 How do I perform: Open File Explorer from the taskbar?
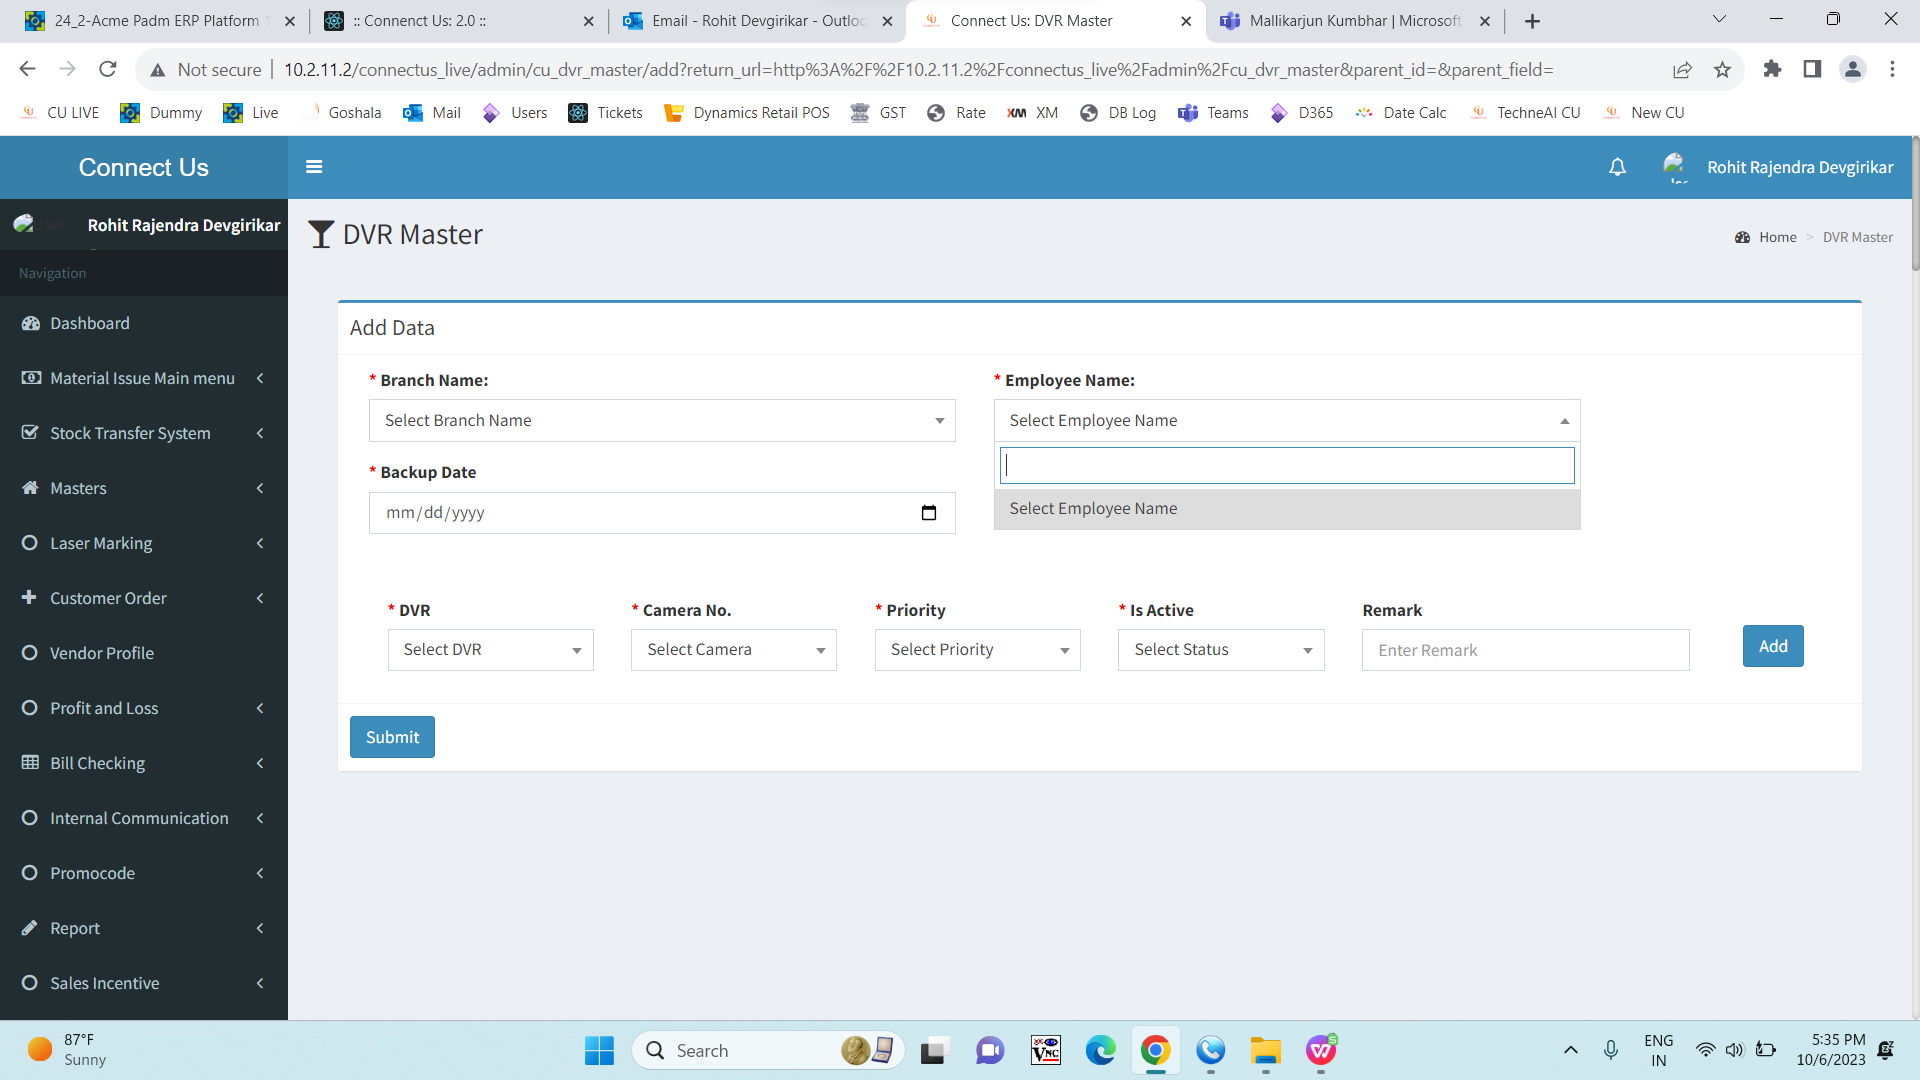tap(1265, 1051)
